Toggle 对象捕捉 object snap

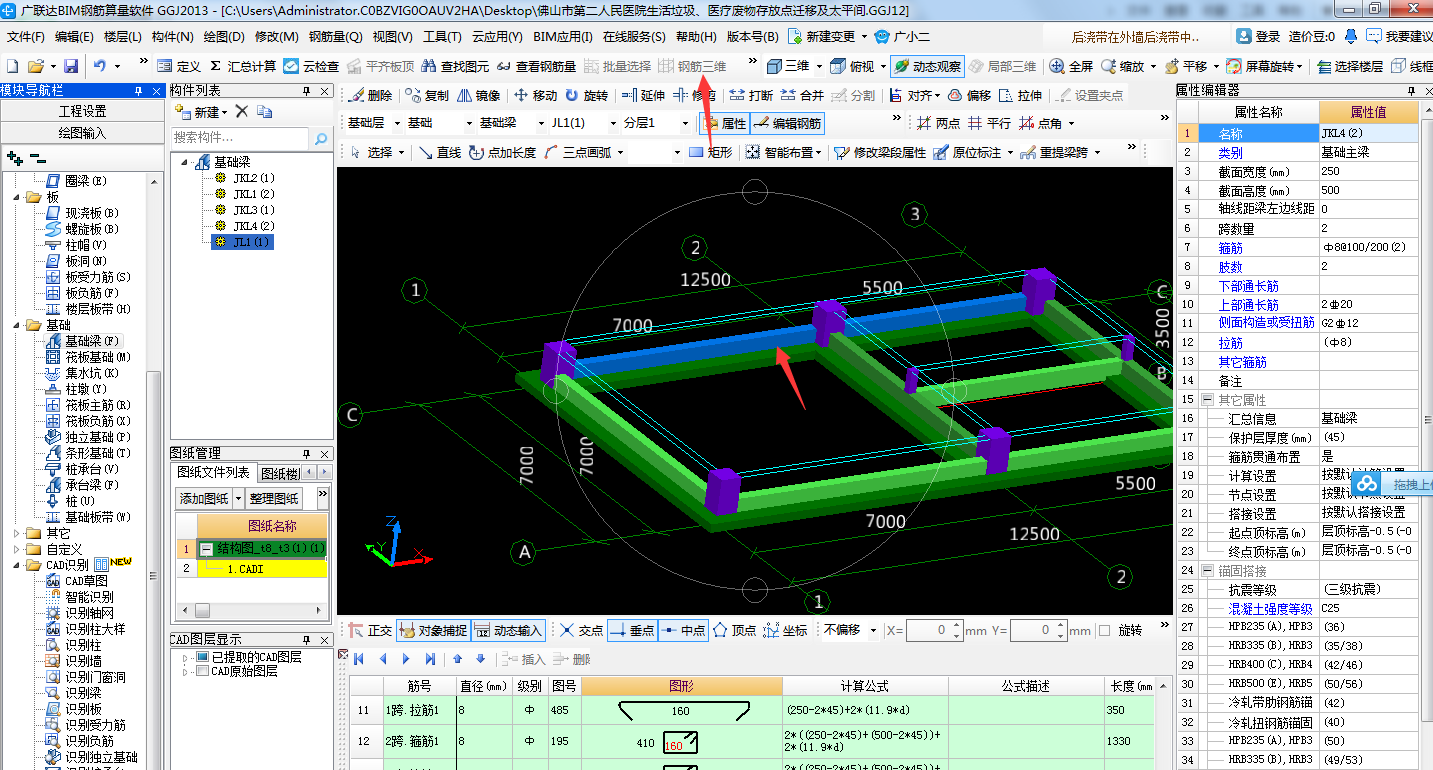point(433,630)
